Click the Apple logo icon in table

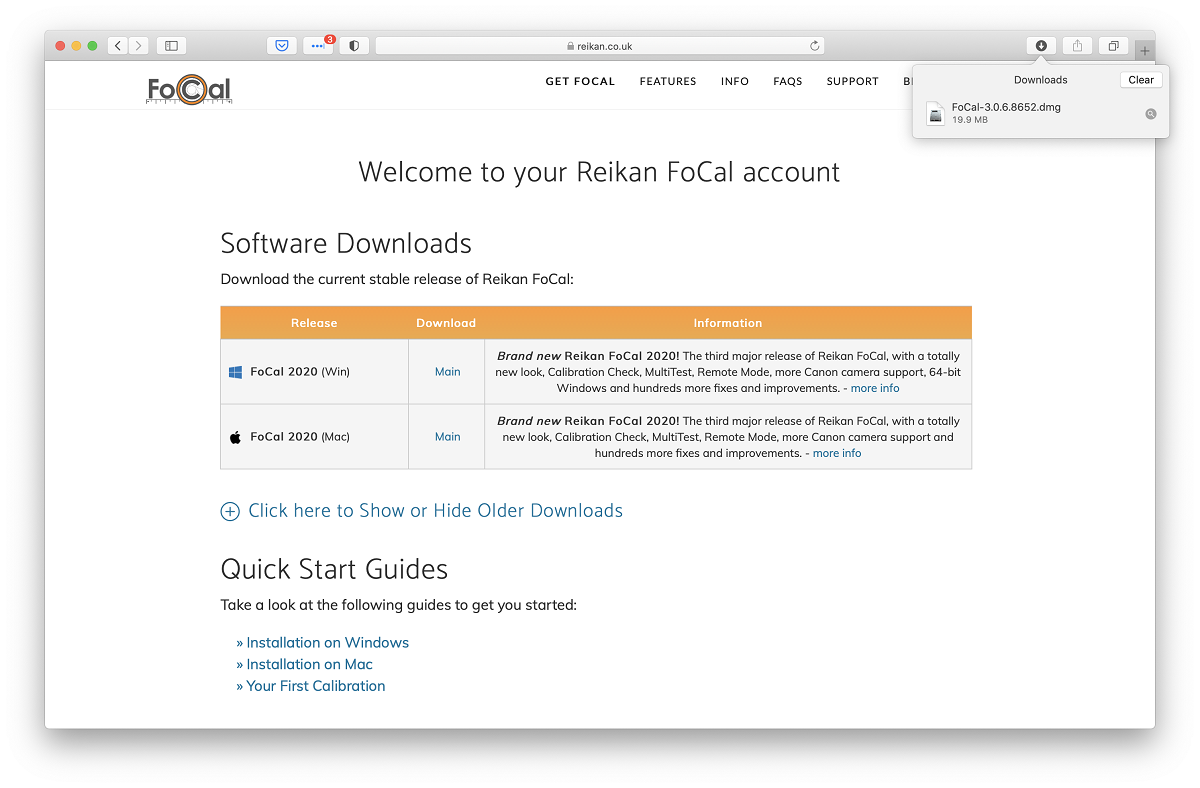click(236, 437)
